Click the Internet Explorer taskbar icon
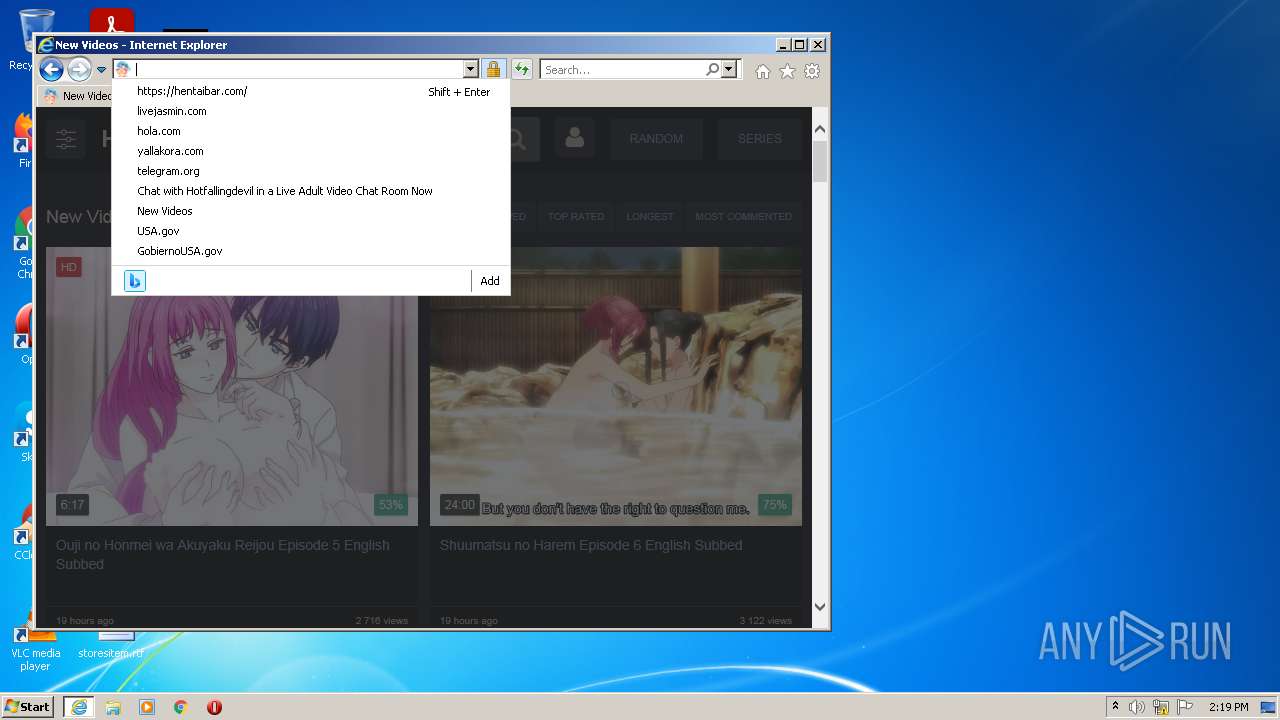This screenshot has height=720, width=1280. 78,707
